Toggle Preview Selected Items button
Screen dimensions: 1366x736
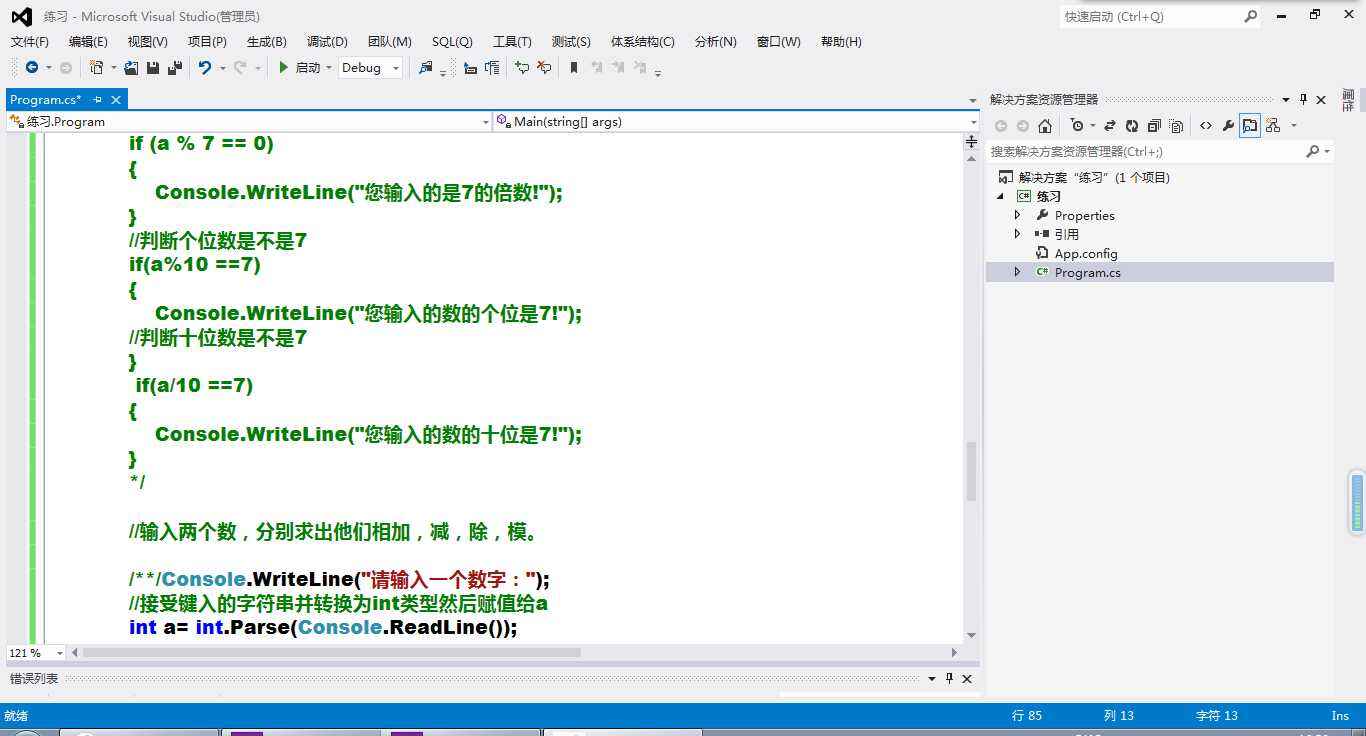1250,126
